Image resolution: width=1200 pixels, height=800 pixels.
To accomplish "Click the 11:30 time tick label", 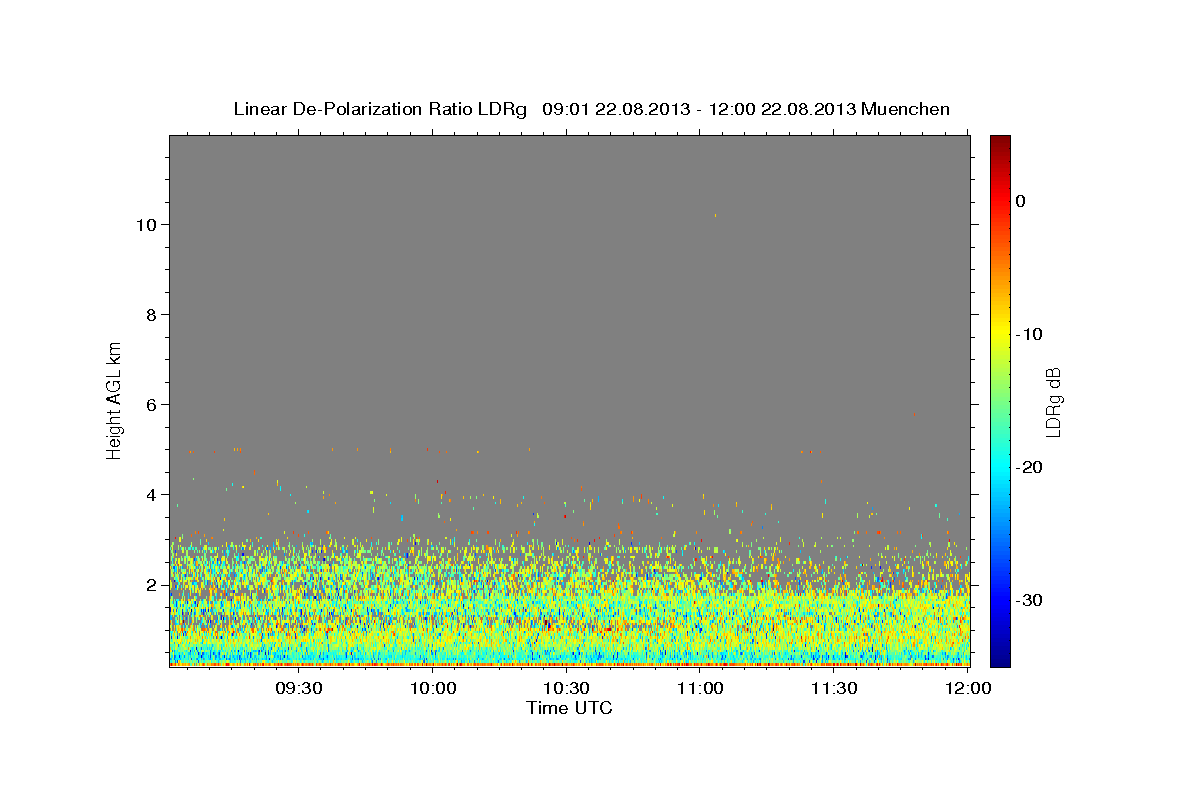I will point(833,689).
